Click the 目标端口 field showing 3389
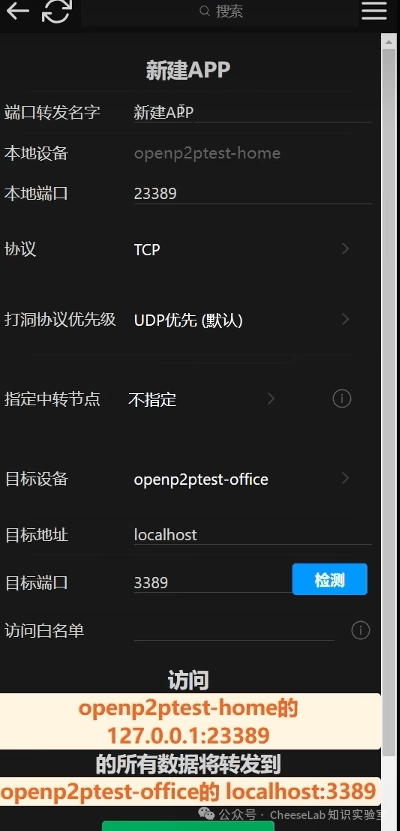This screenshot has height=831, width=400. tap(212, 582)
